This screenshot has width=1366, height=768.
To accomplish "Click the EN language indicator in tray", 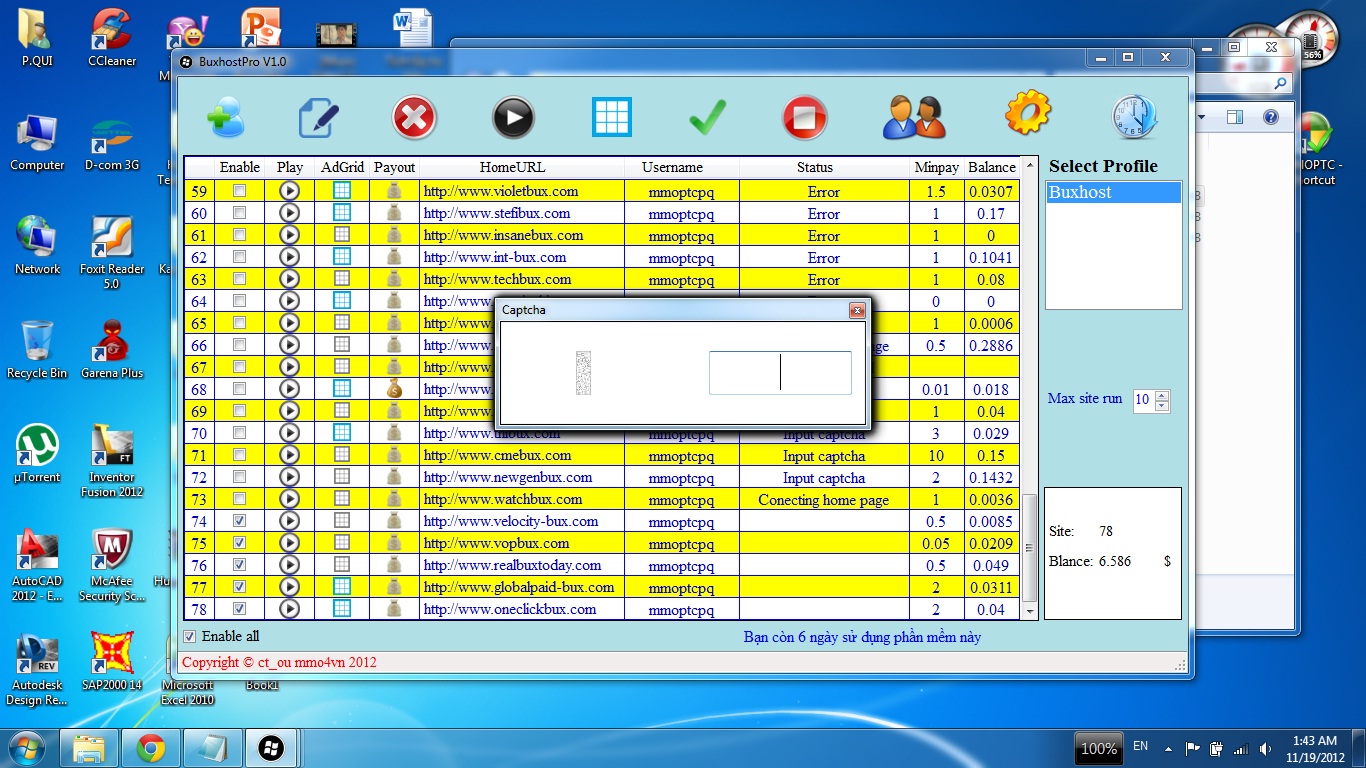I will click(1141, 747).
